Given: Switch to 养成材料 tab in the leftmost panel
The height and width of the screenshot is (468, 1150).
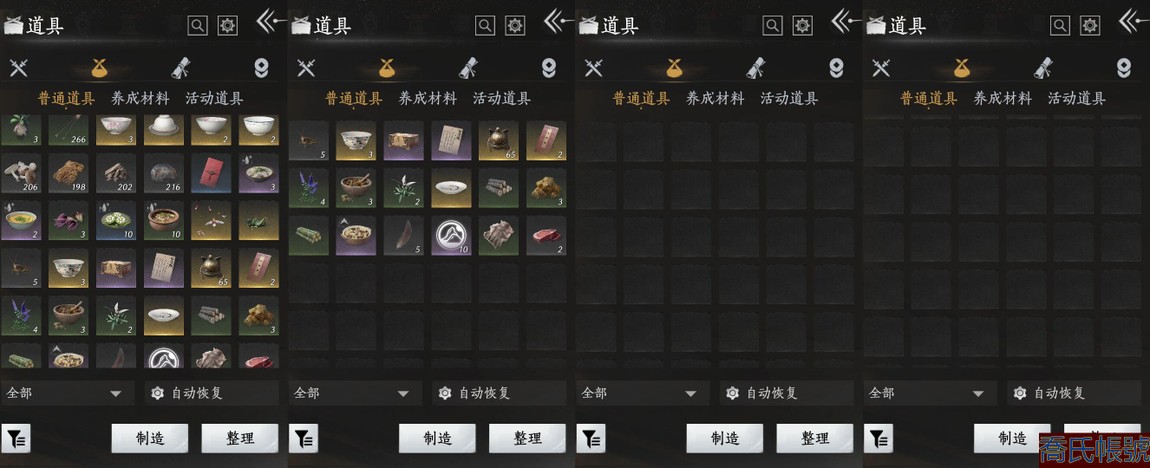Looking at the screenshot, I should 140,98.
